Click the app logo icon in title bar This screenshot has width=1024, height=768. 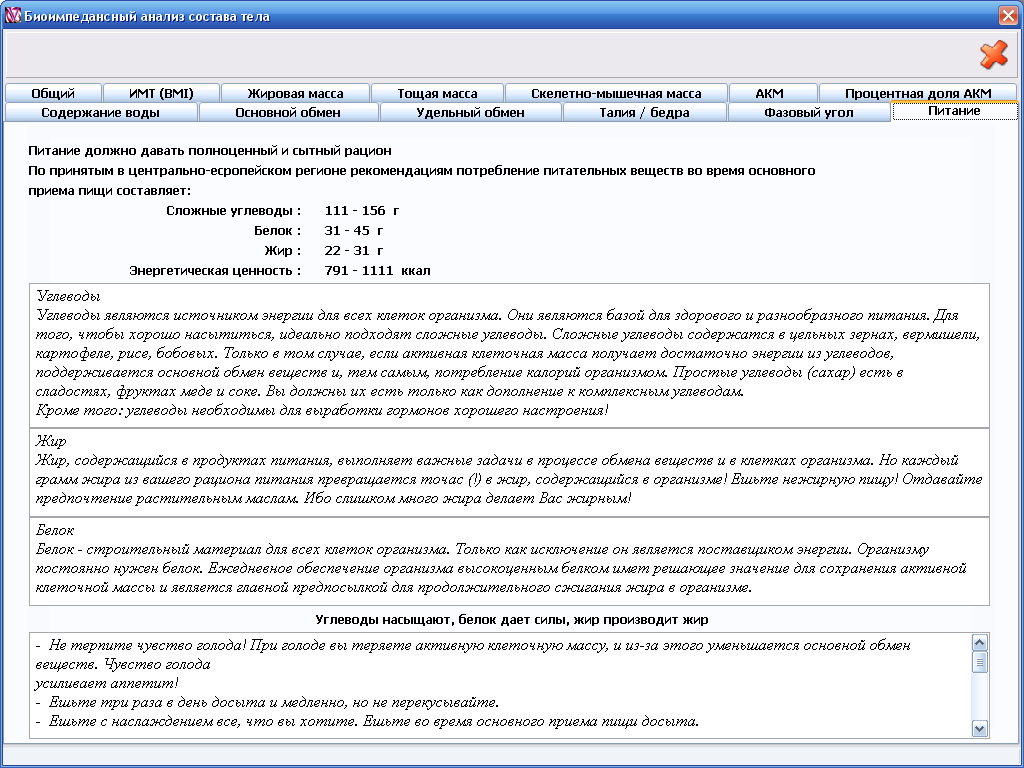13,16
